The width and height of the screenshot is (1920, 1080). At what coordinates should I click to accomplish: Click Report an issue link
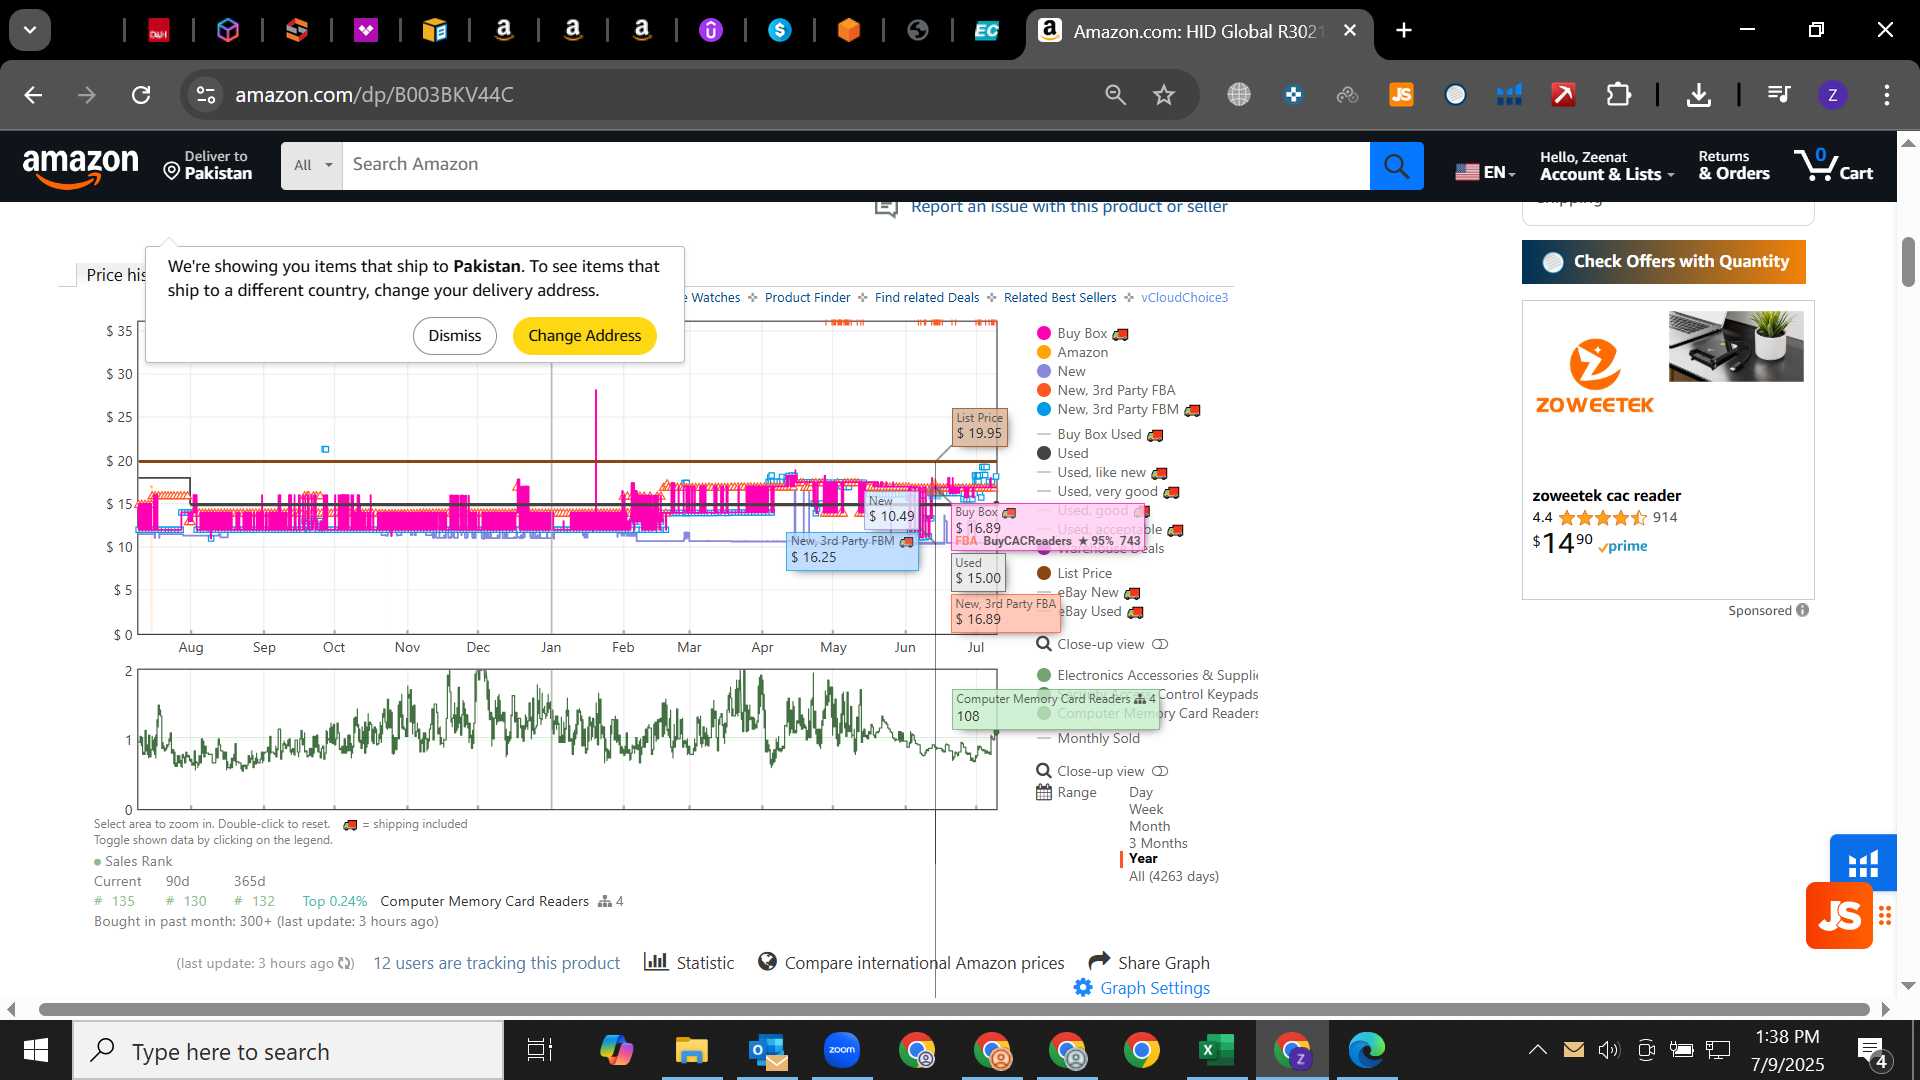coord(1068,207)
